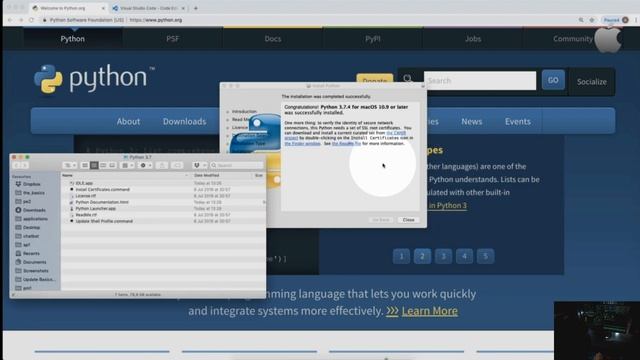640x360 pixels.
Task: Open Desktop in the Finder sidebar
Action: (31, 227)
